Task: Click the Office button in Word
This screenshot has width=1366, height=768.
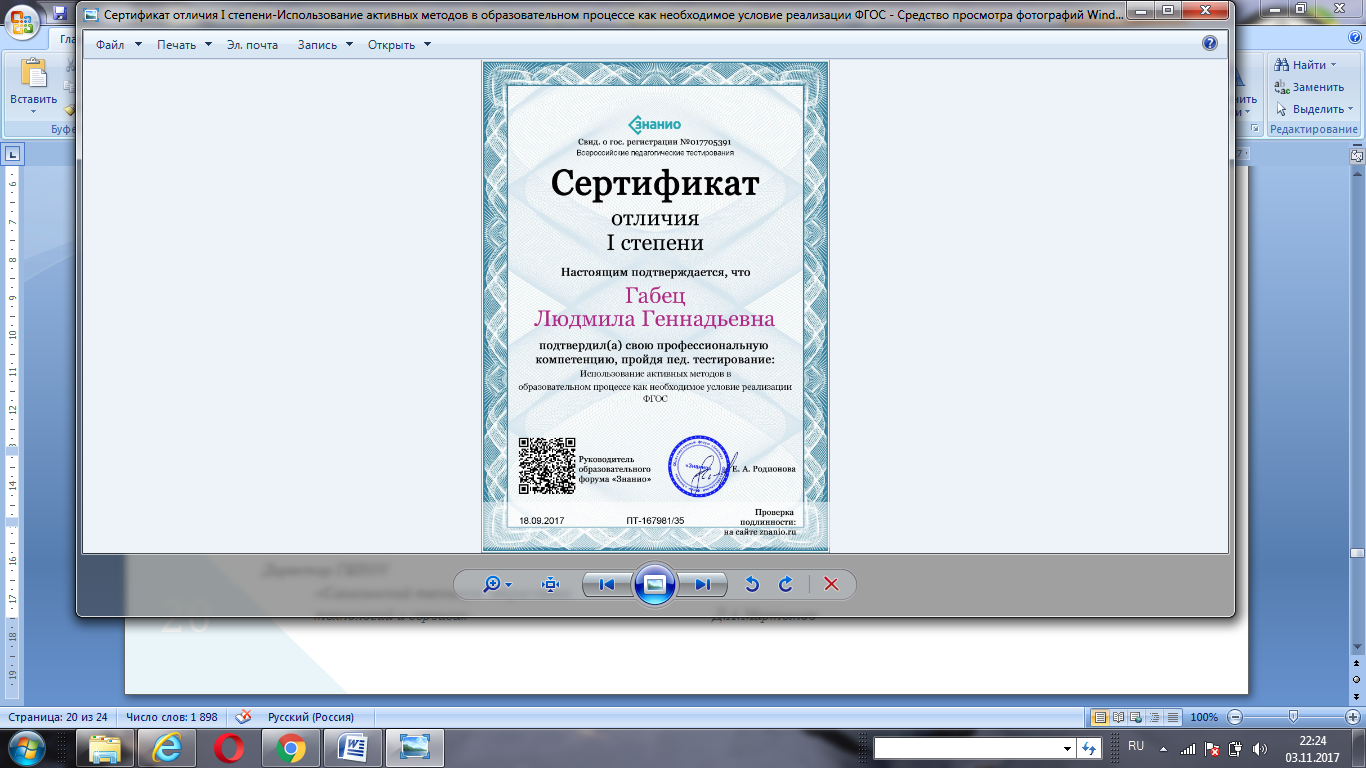Action: click(22, 20)
